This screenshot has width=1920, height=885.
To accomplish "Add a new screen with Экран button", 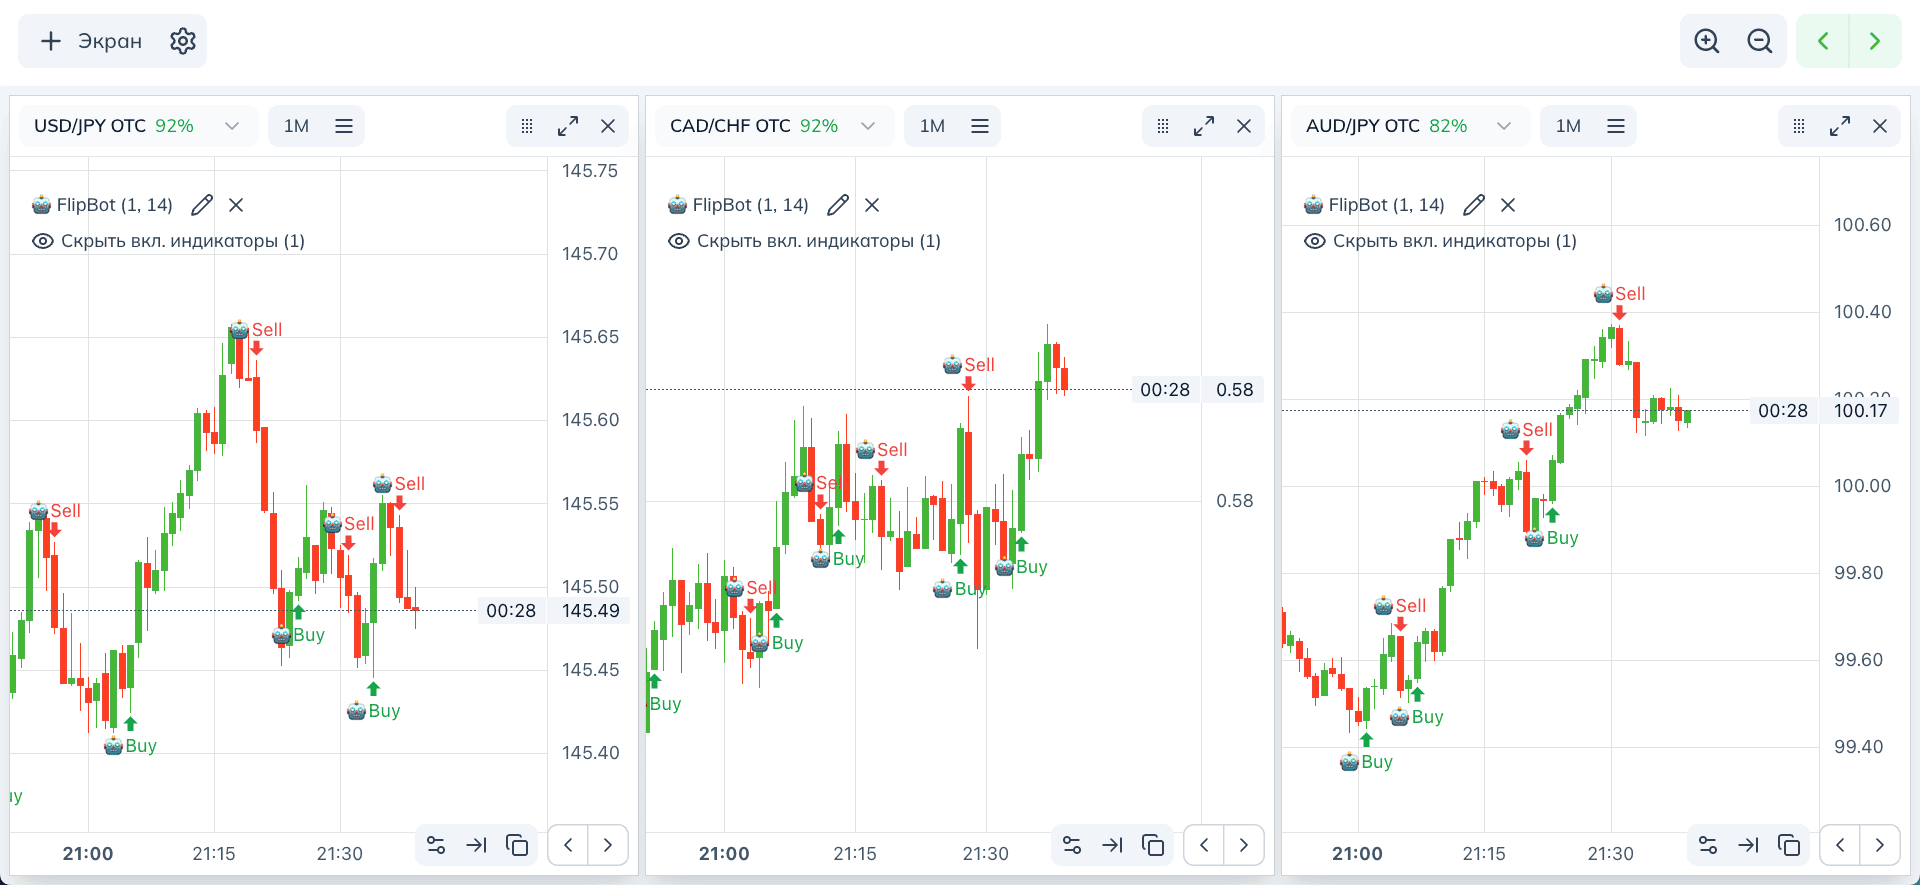I will pos(91,41).
